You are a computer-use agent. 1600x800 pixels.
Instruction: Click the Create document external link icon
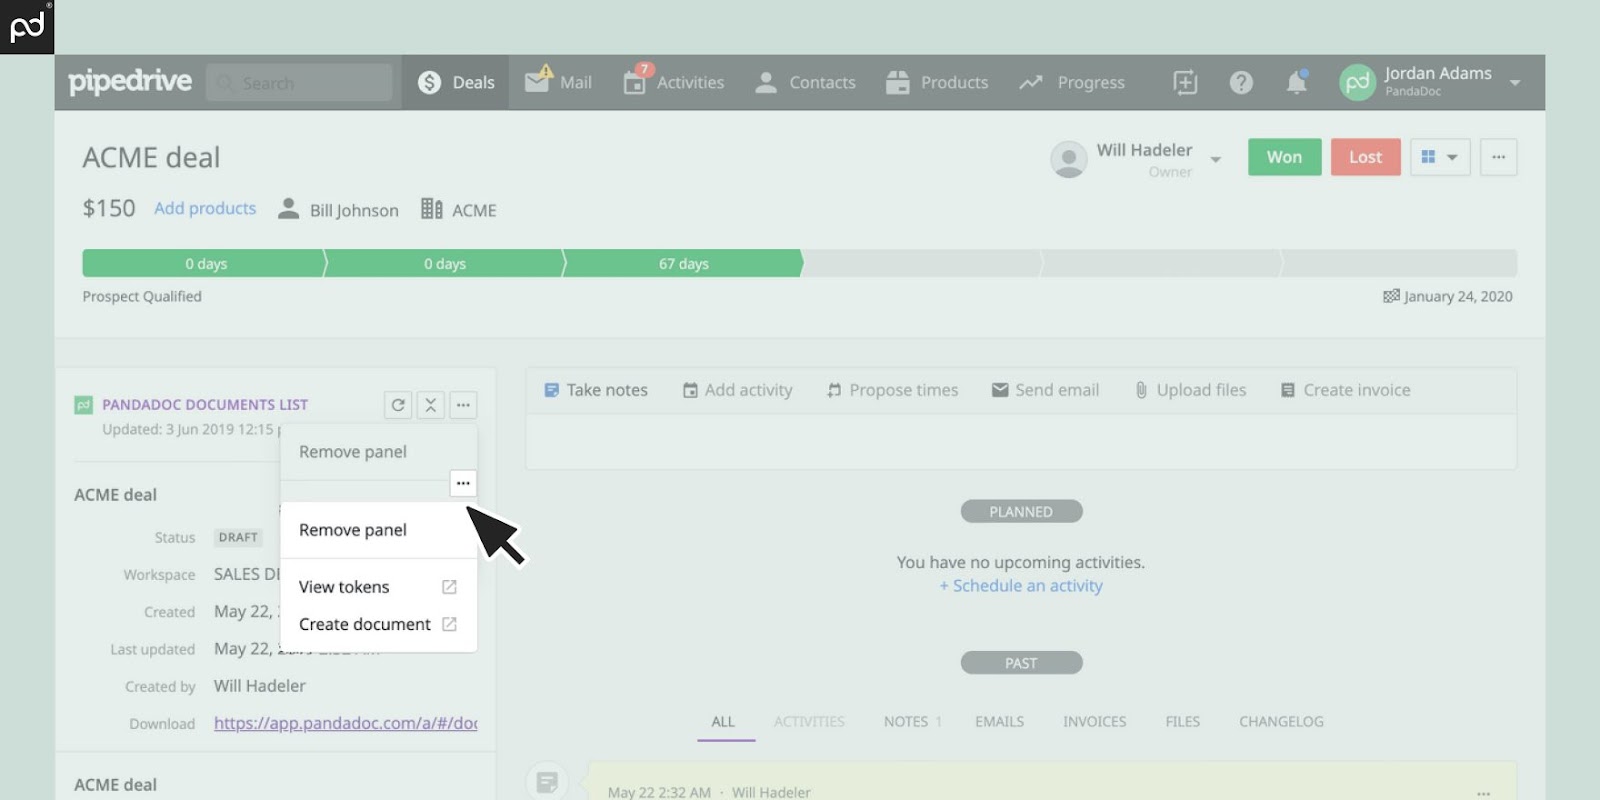point(449,624)
